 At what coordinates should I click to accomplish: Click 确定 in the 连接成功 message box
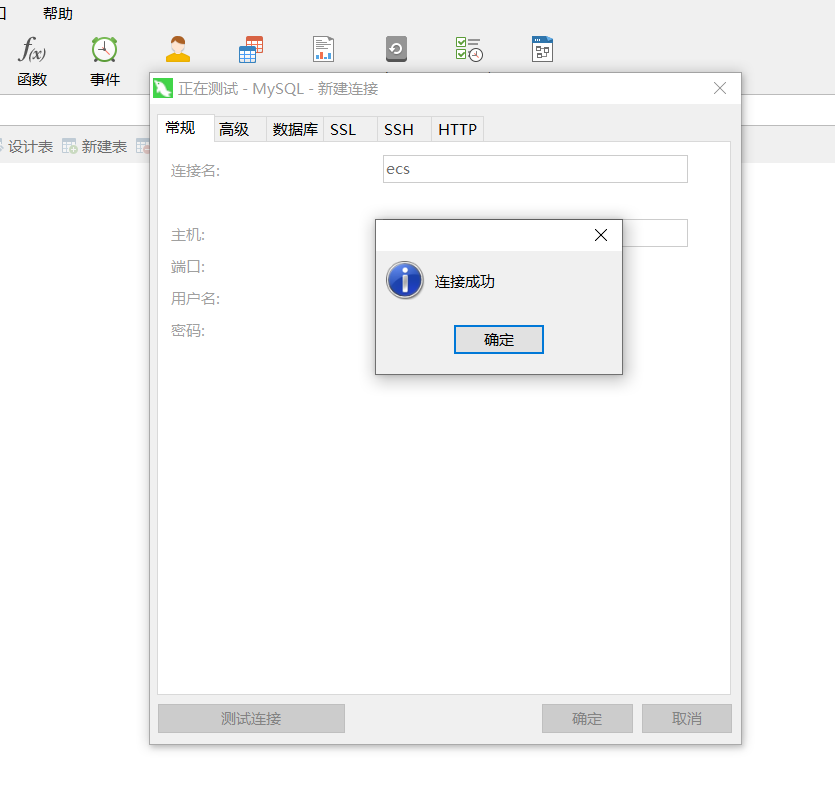coord(499,340)
